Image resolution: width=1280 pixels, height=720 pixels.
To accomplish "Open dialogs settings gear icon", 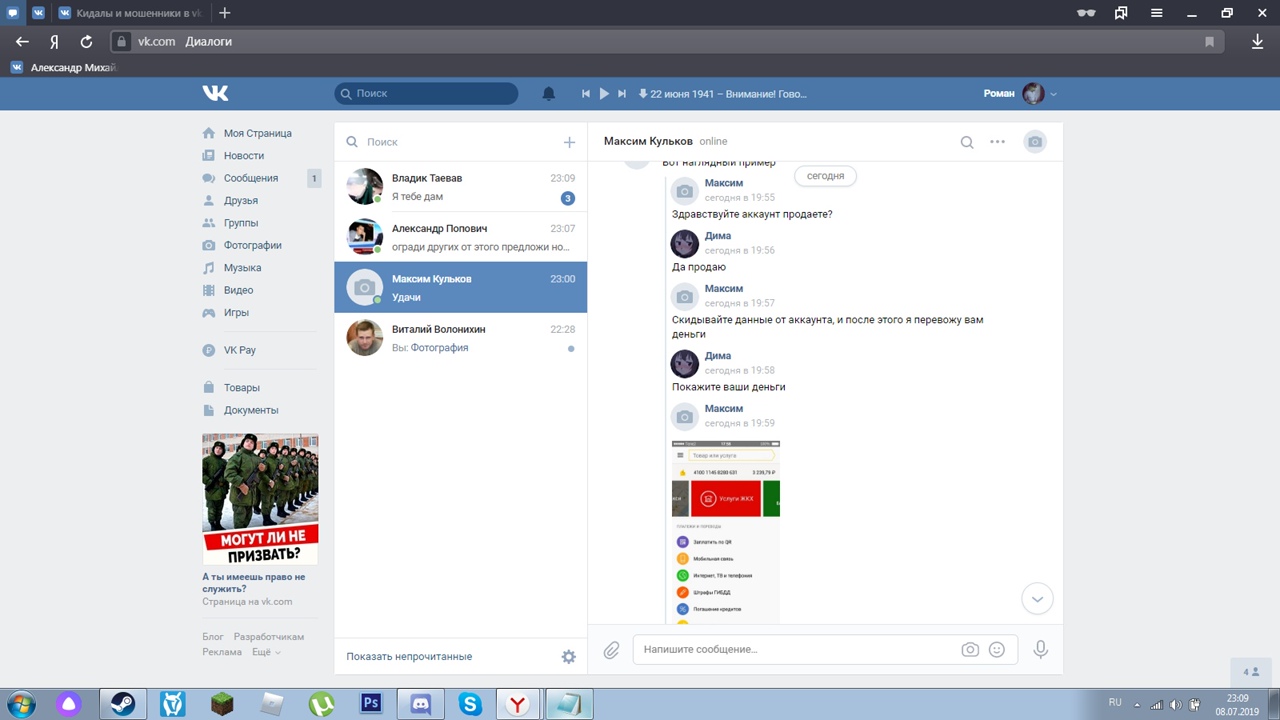I will 568,657.
